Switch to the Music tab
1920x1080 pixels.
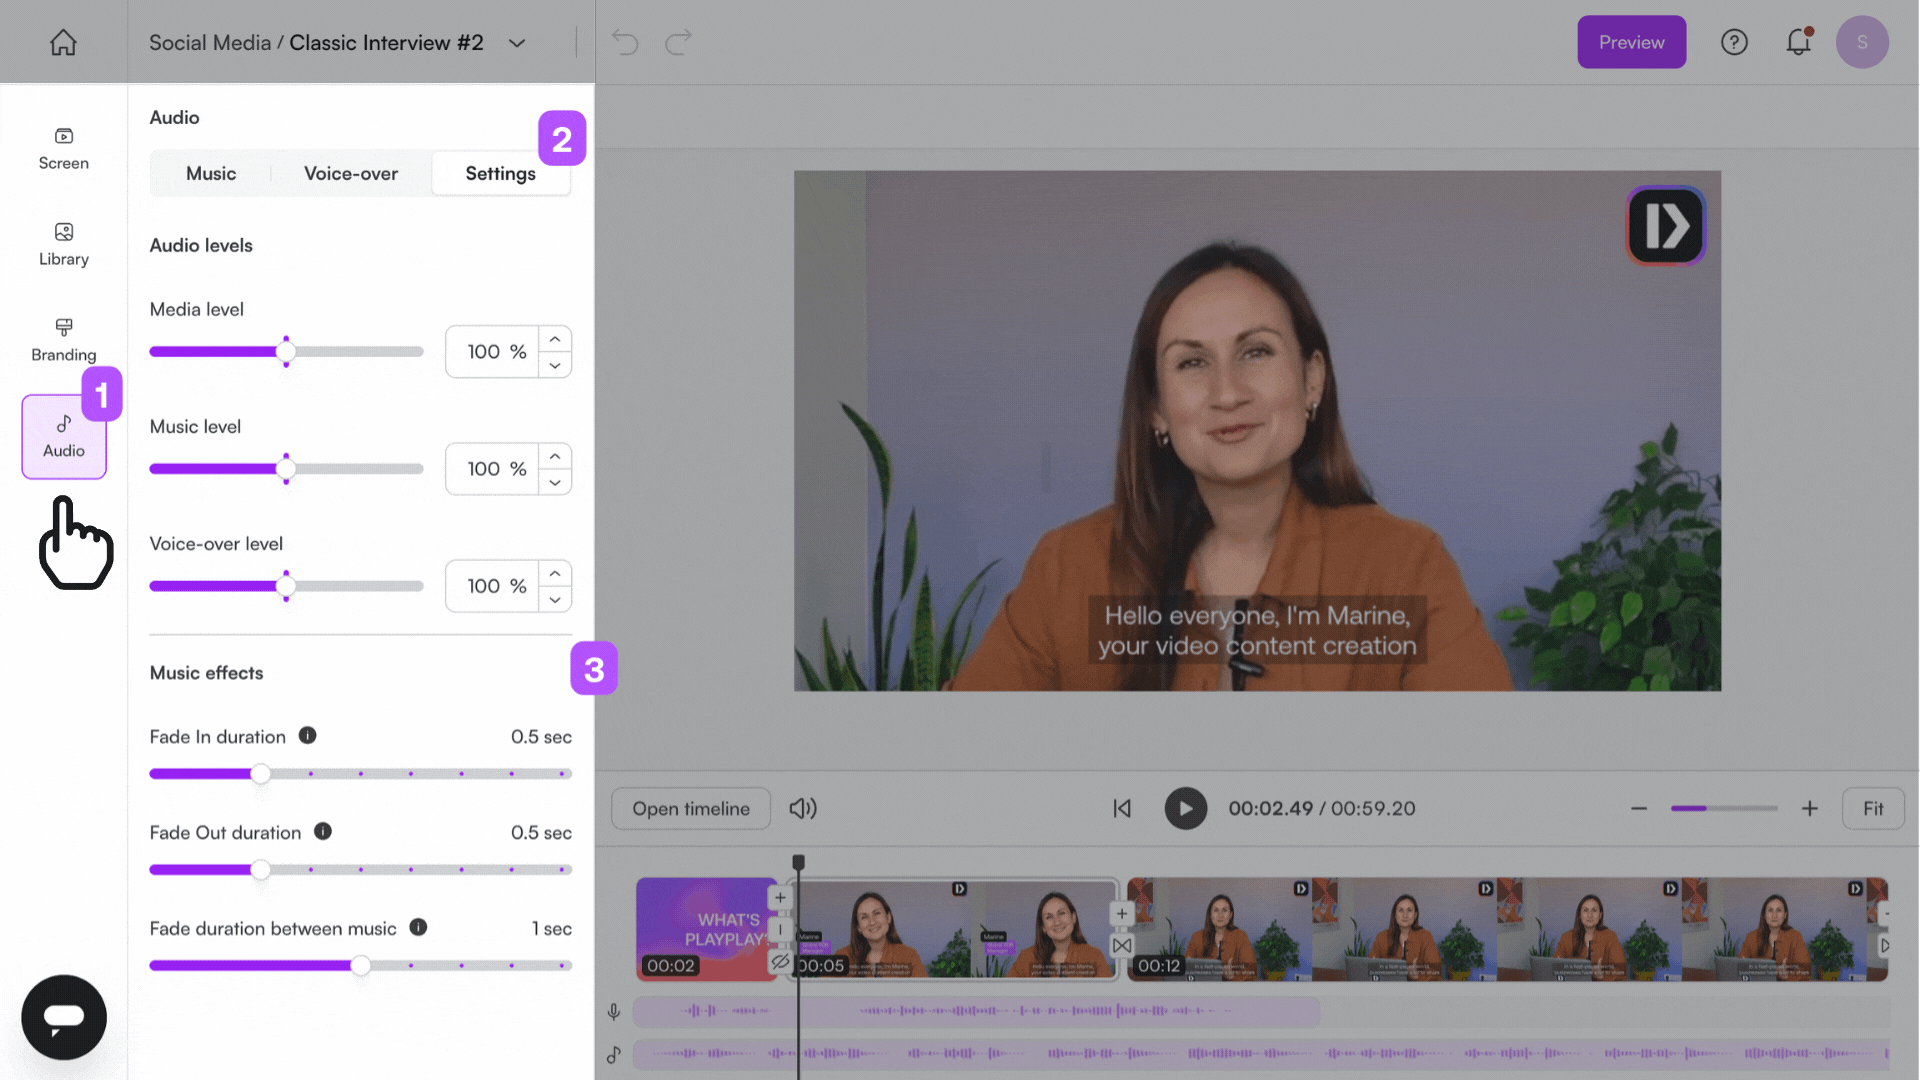click(211, 173)
